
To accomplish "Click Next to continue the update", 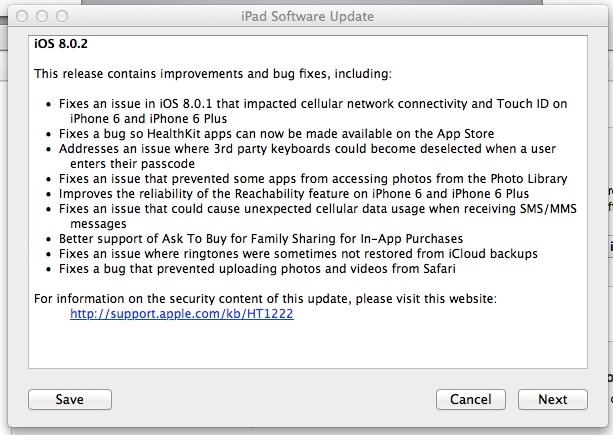I will click(x=552, y=399).
